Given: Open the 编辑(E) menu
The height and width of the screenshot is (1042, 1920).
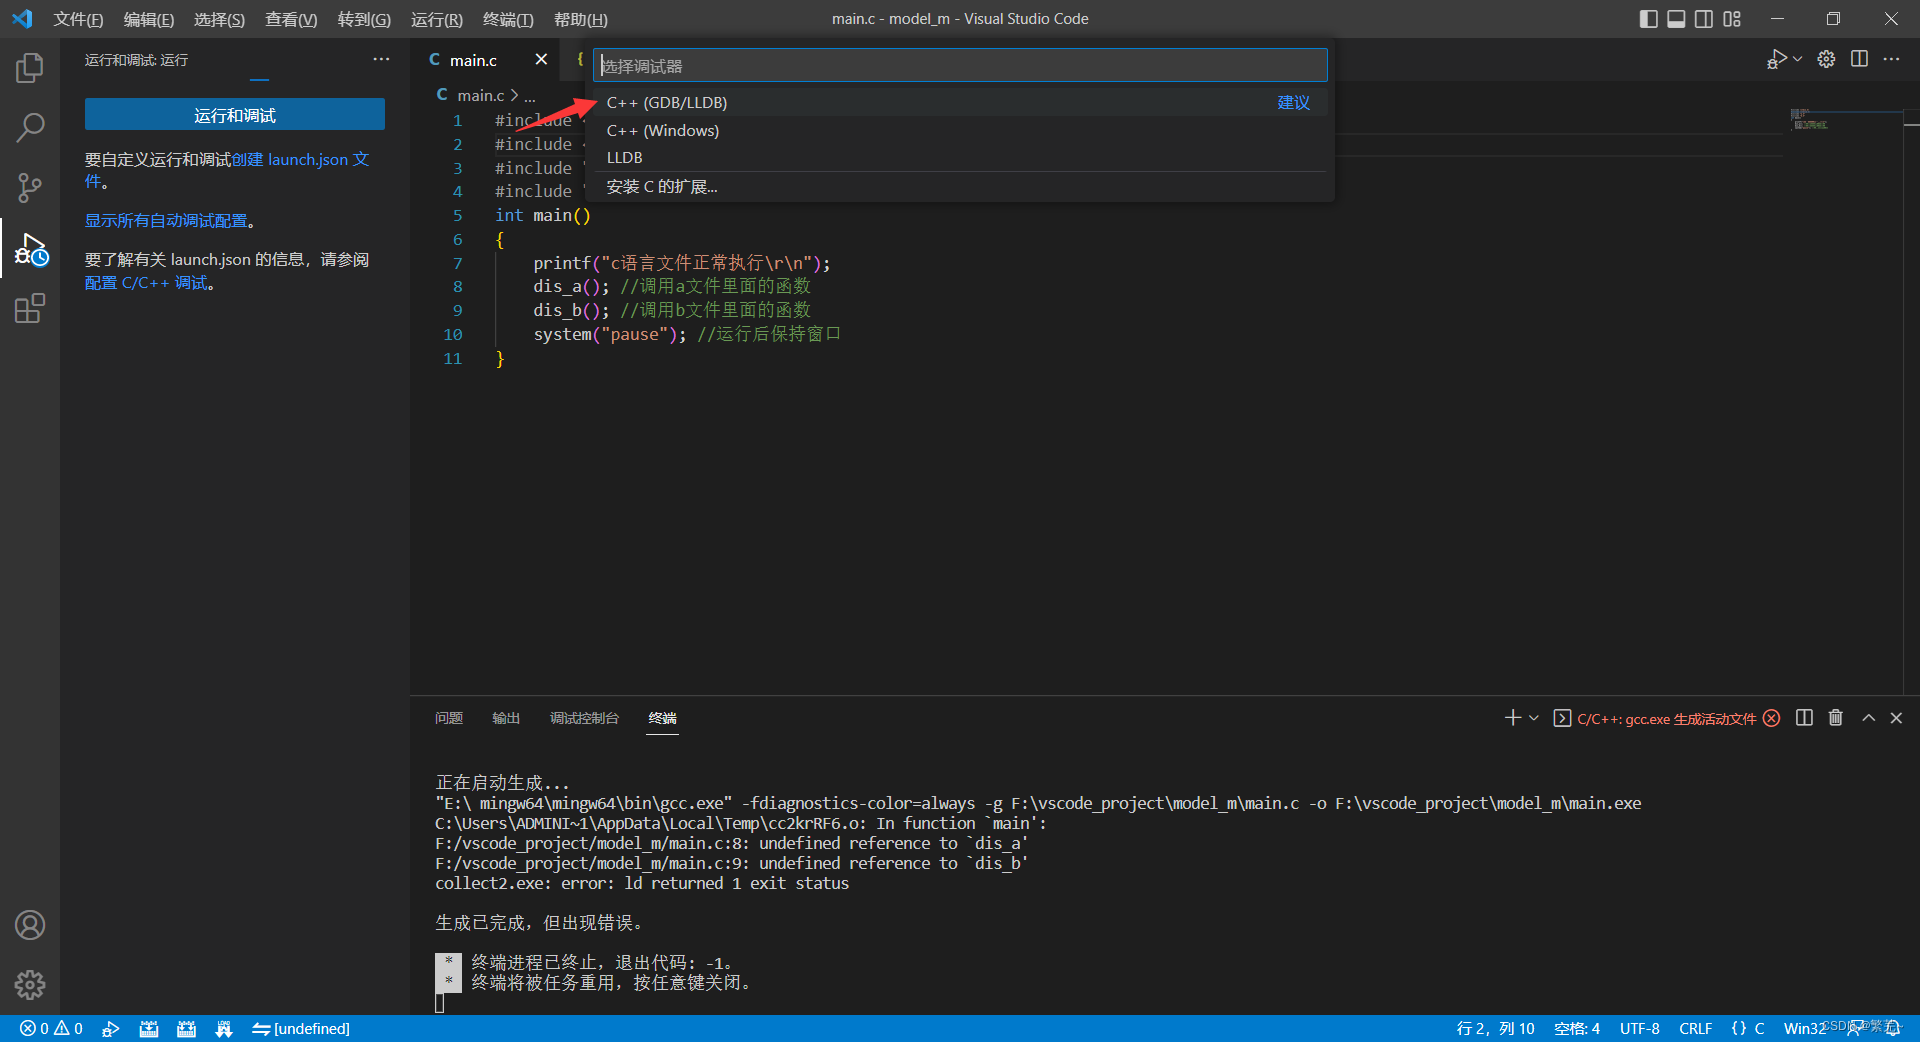Looking at the screenshot, I should 149,19.
